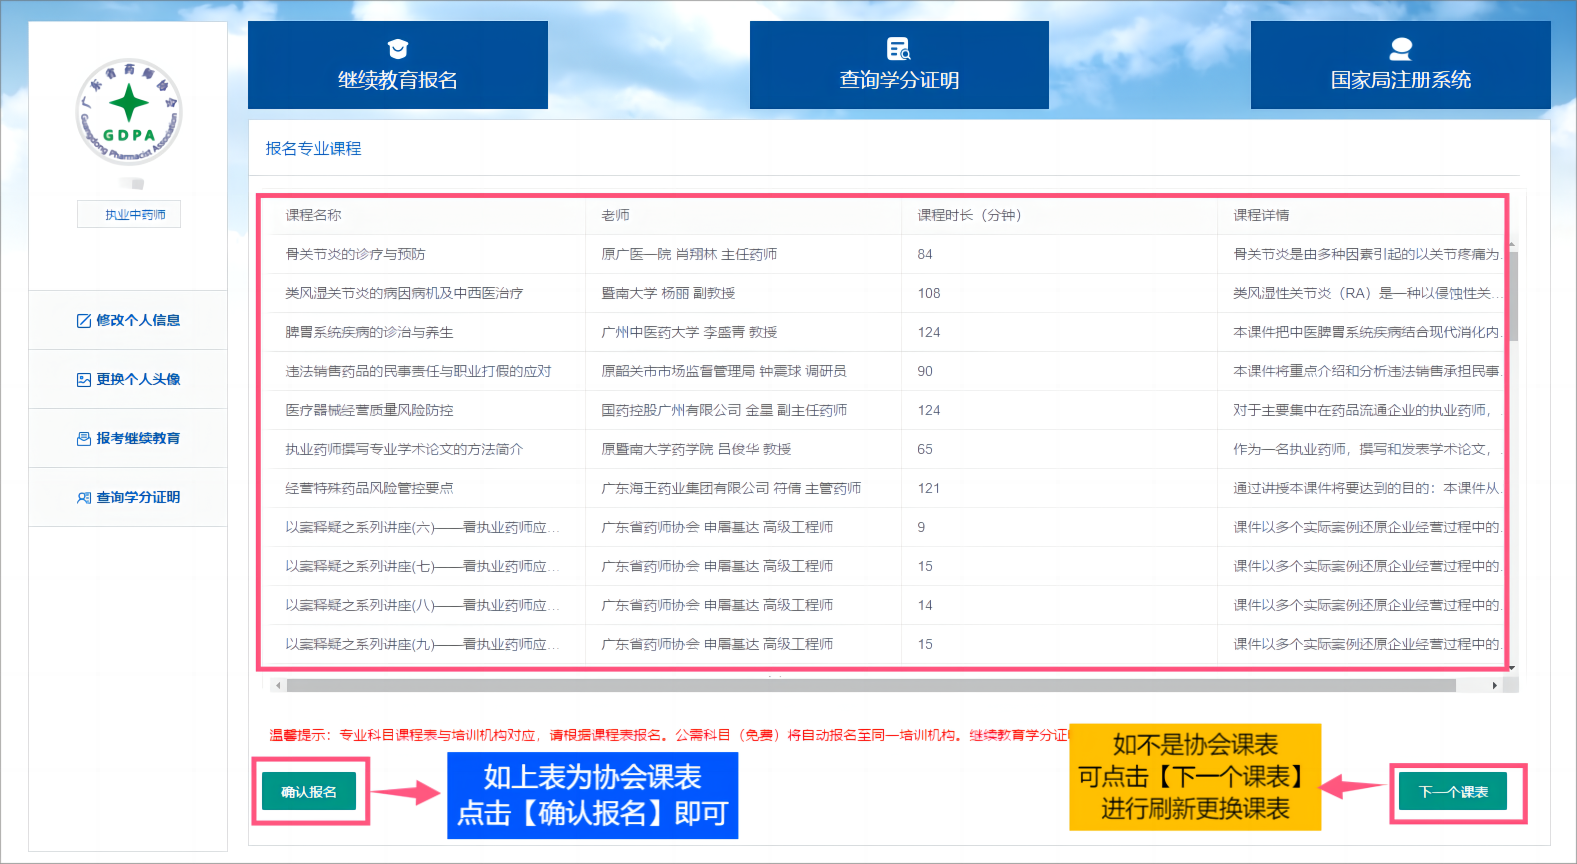Click the 课程时长（分钟） column header

[969, 216]
